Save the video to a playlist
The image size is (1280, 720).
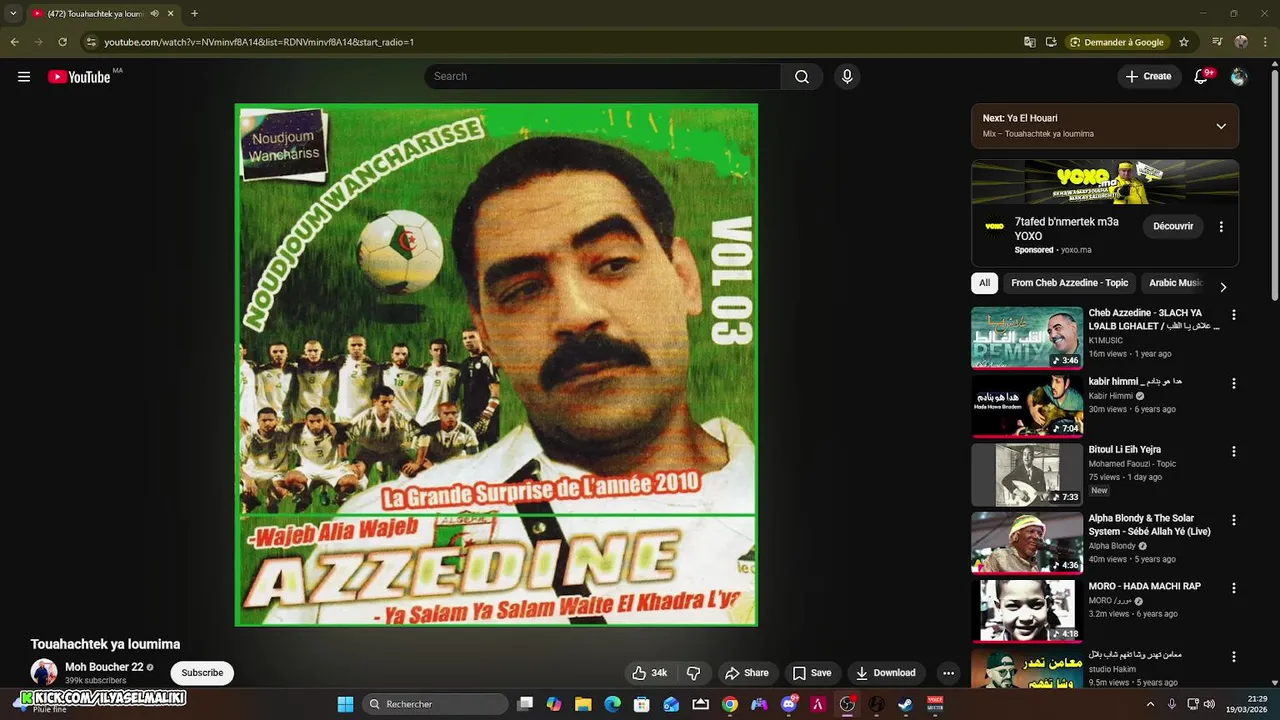(811, 673)
